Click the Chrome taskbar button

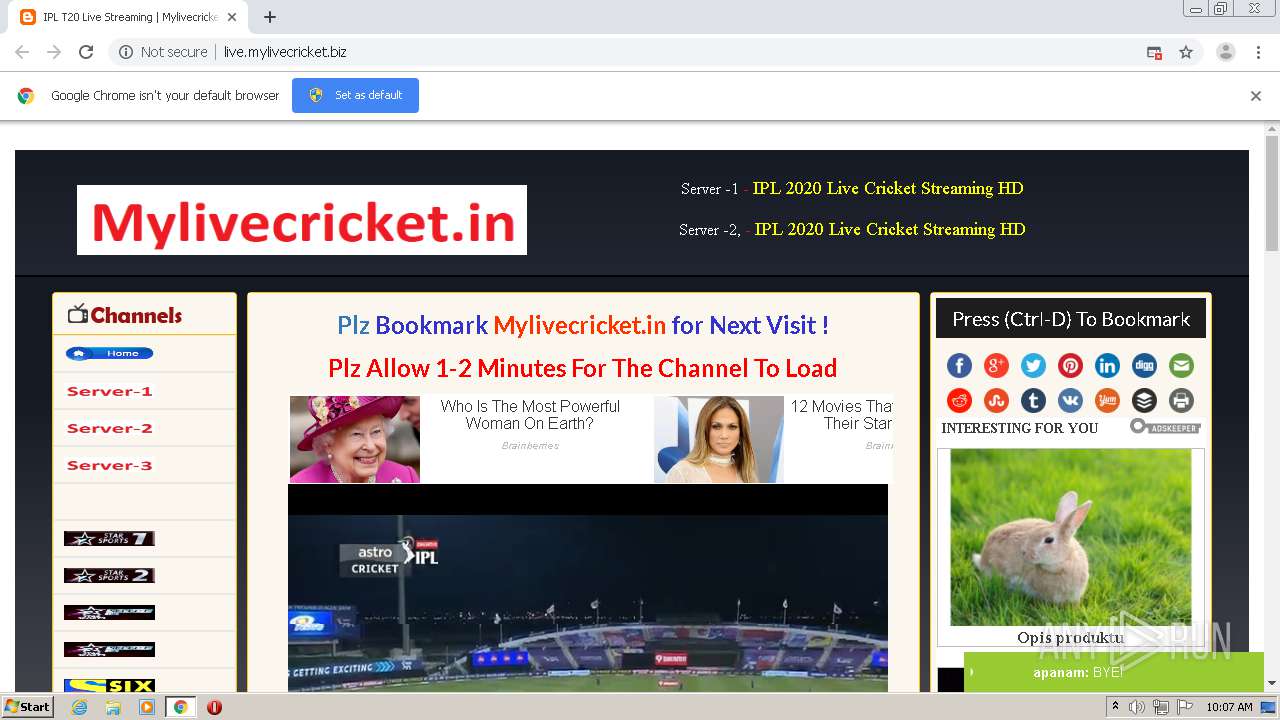point(180,707)
